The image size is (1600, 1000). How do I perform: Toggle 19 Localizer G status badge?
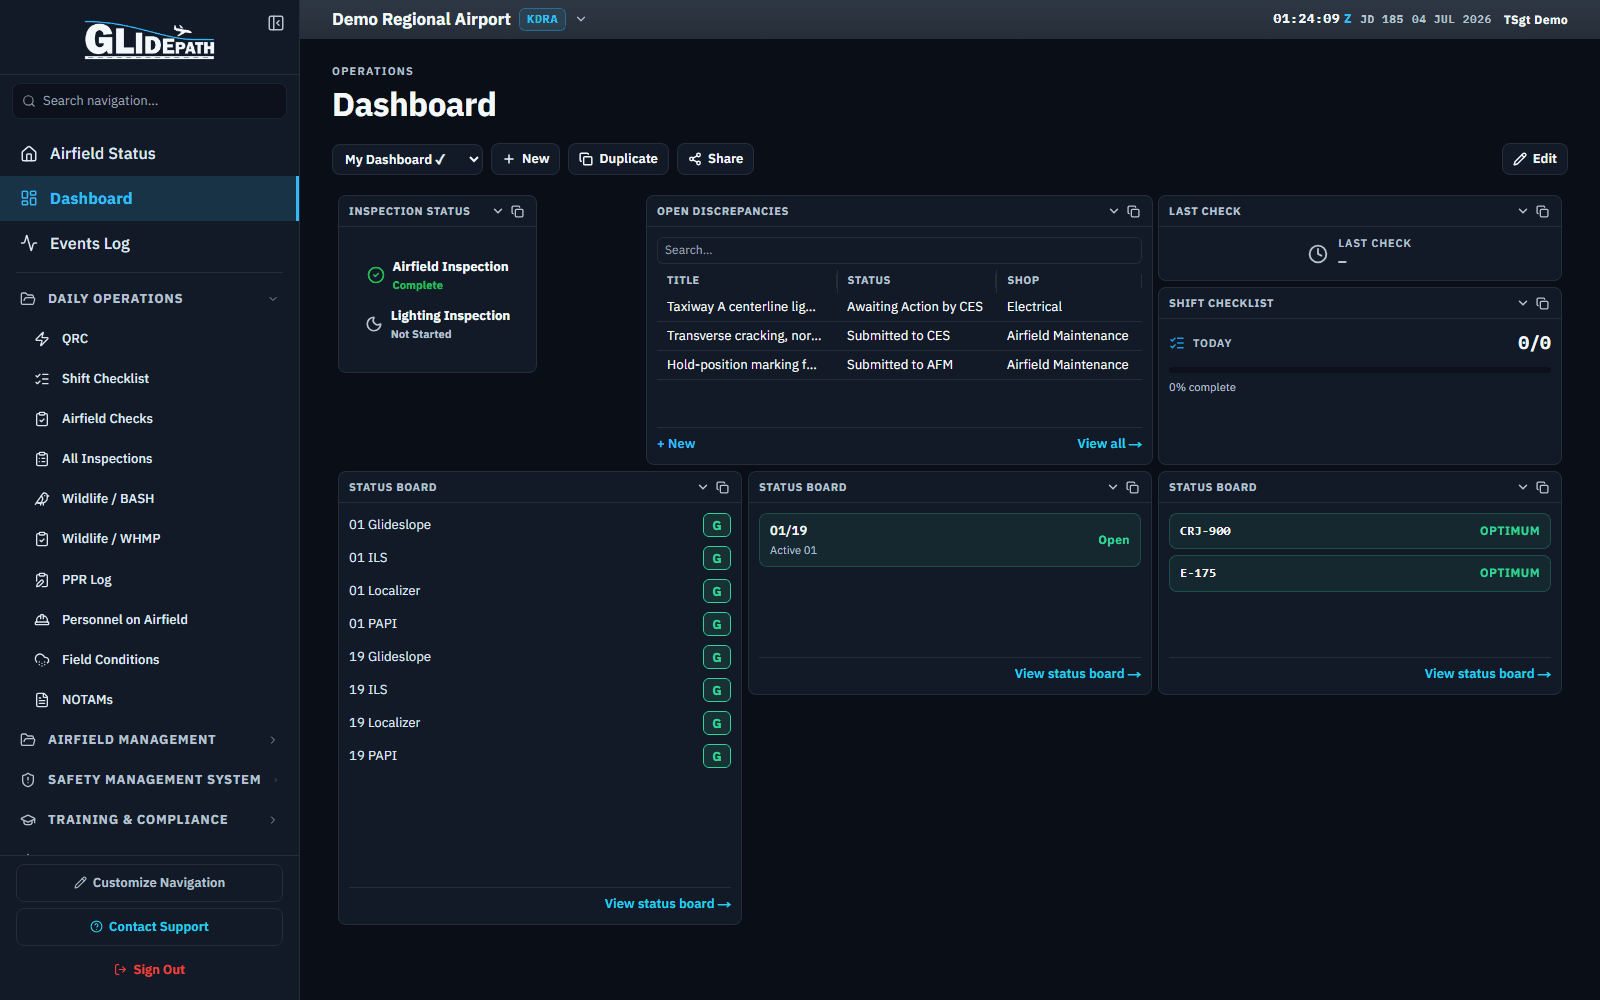point(717,723)
